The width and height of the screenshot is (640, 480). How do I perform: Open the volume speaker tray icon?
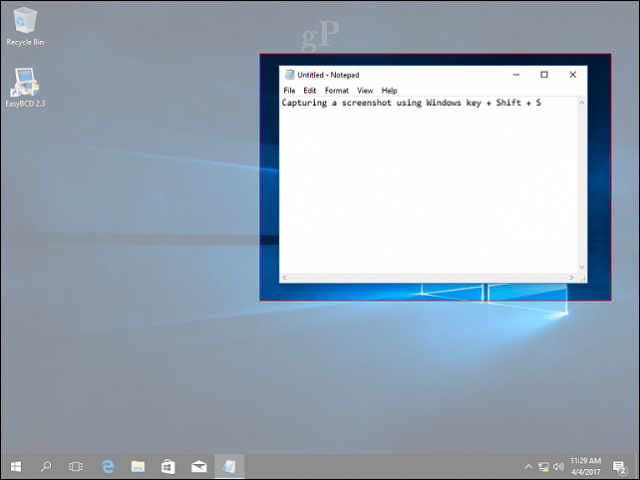(558, 466)
